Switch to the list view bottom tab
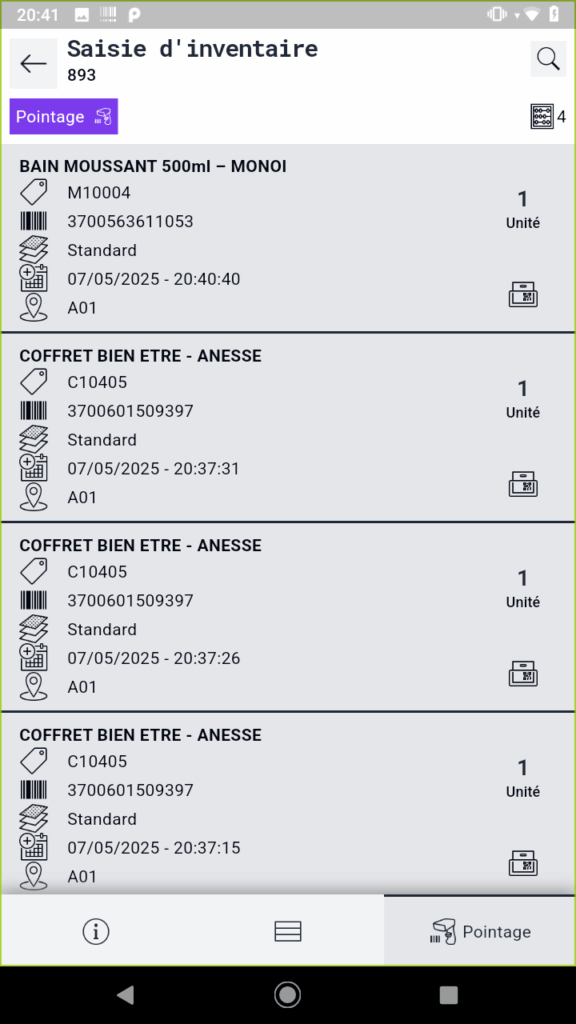Viewport: 576px width, 1024px height. (288, 931)
